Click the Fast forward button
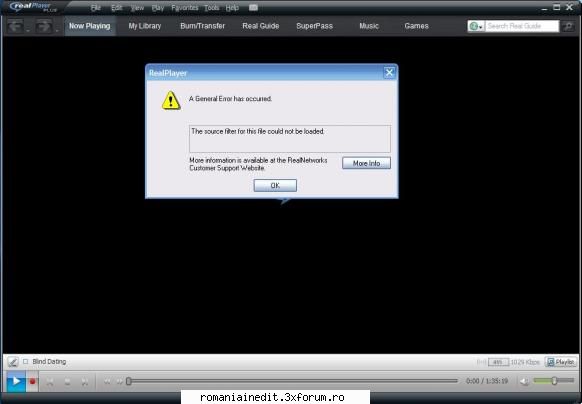Image resolution: width=582 pixels, height=404 pixels. (119, 381)
